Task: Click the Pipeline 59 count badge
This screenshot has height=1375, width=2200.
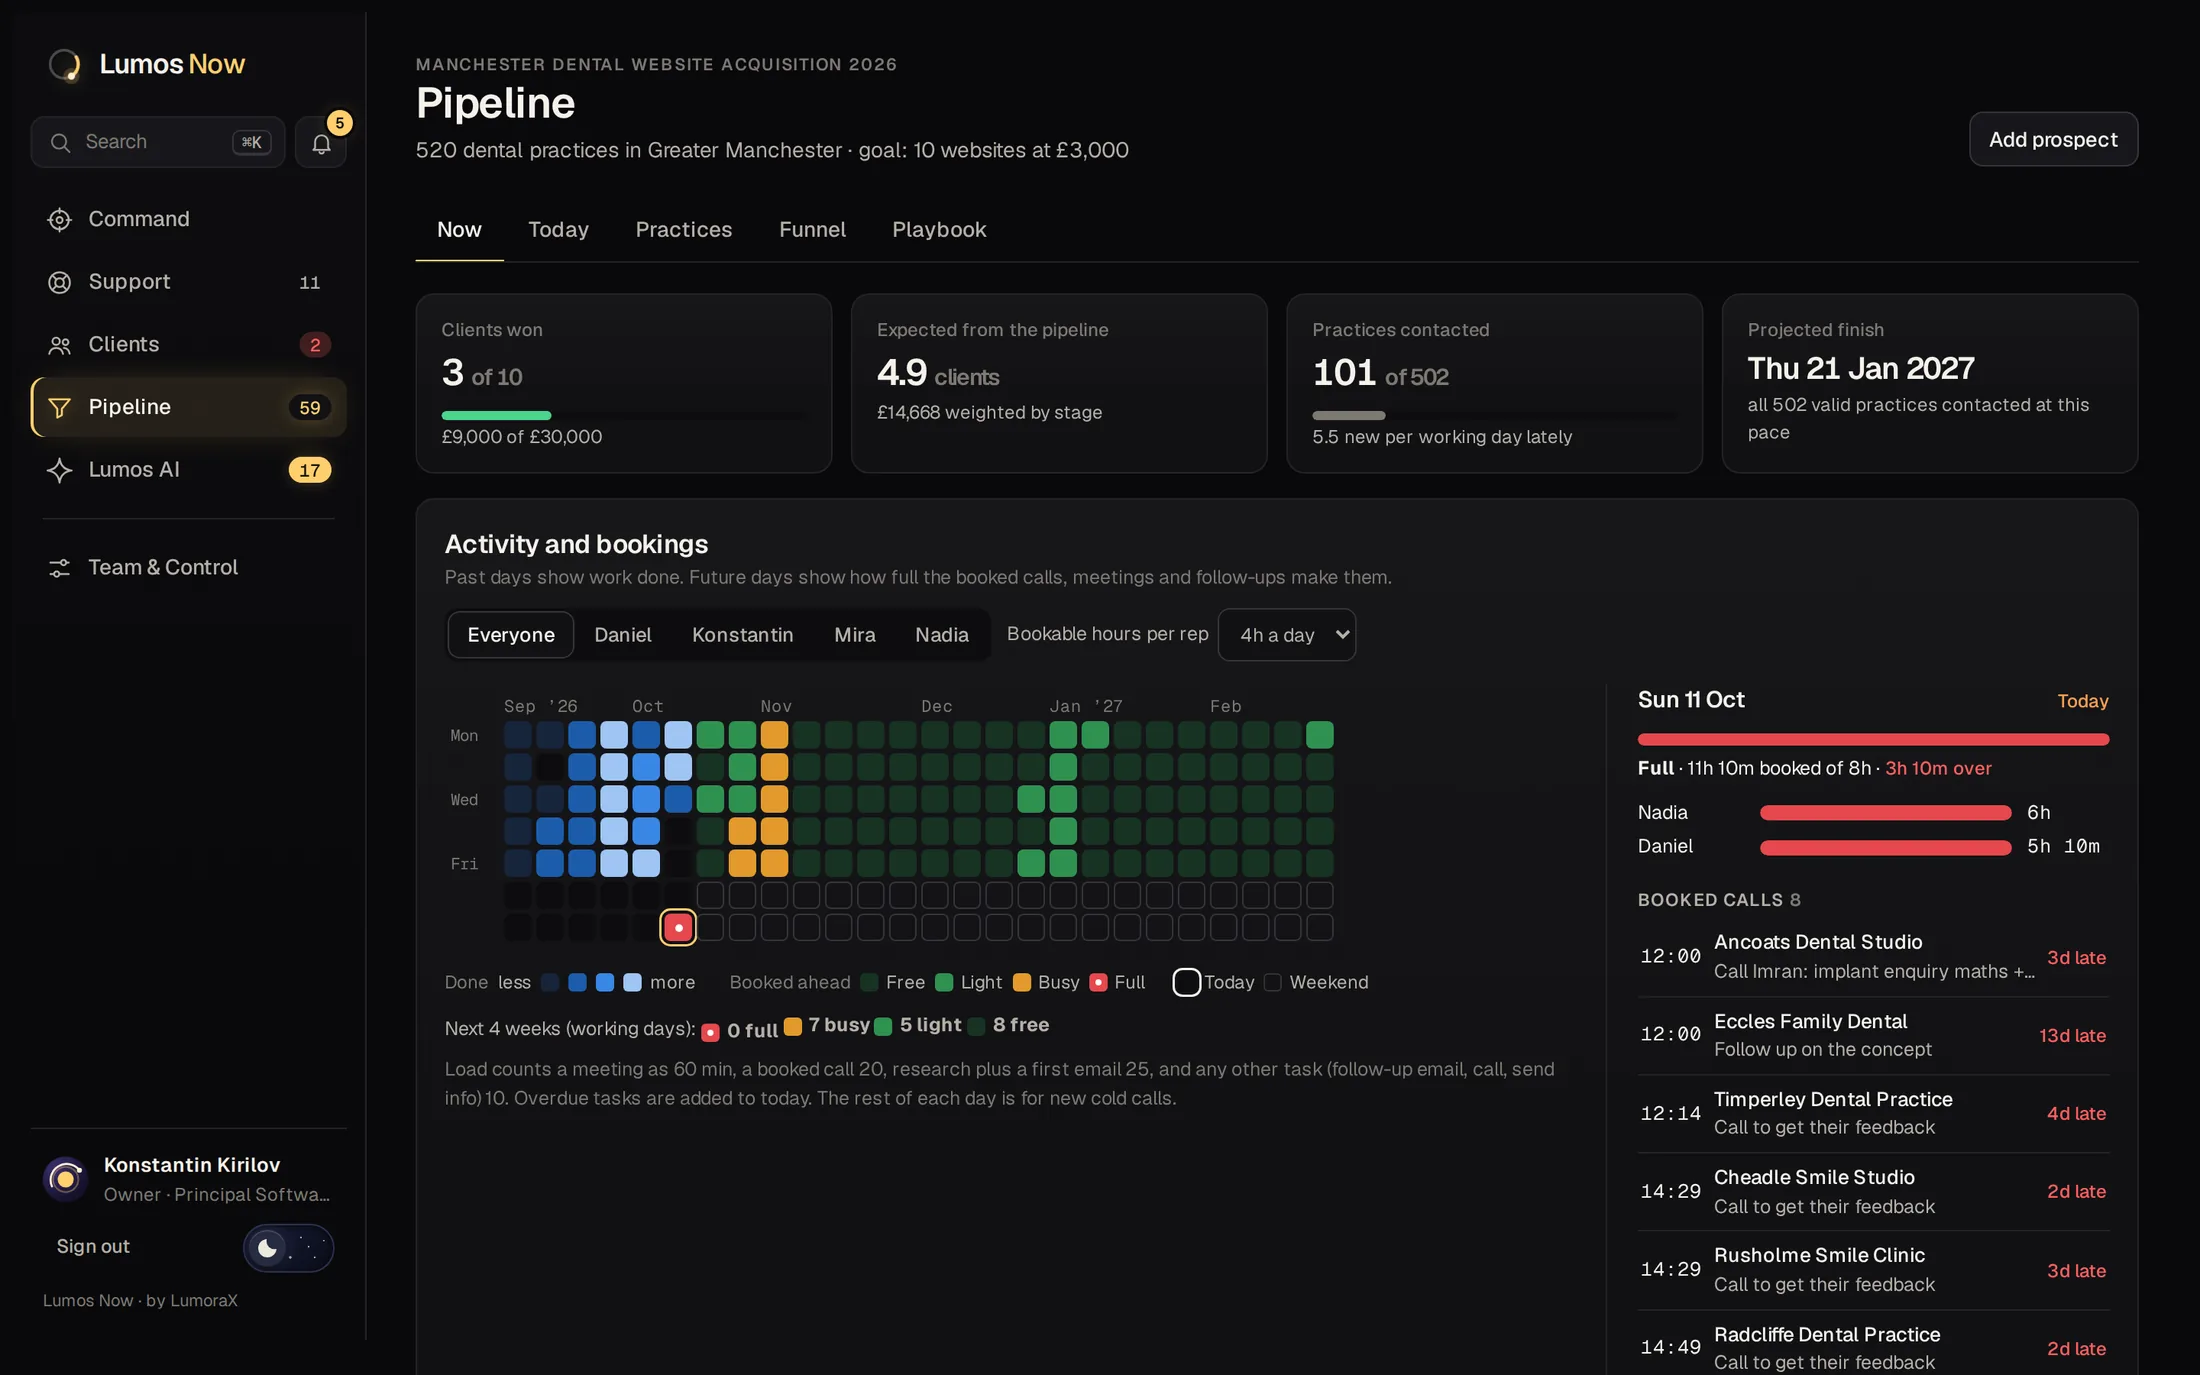Action: coord(310,408)
